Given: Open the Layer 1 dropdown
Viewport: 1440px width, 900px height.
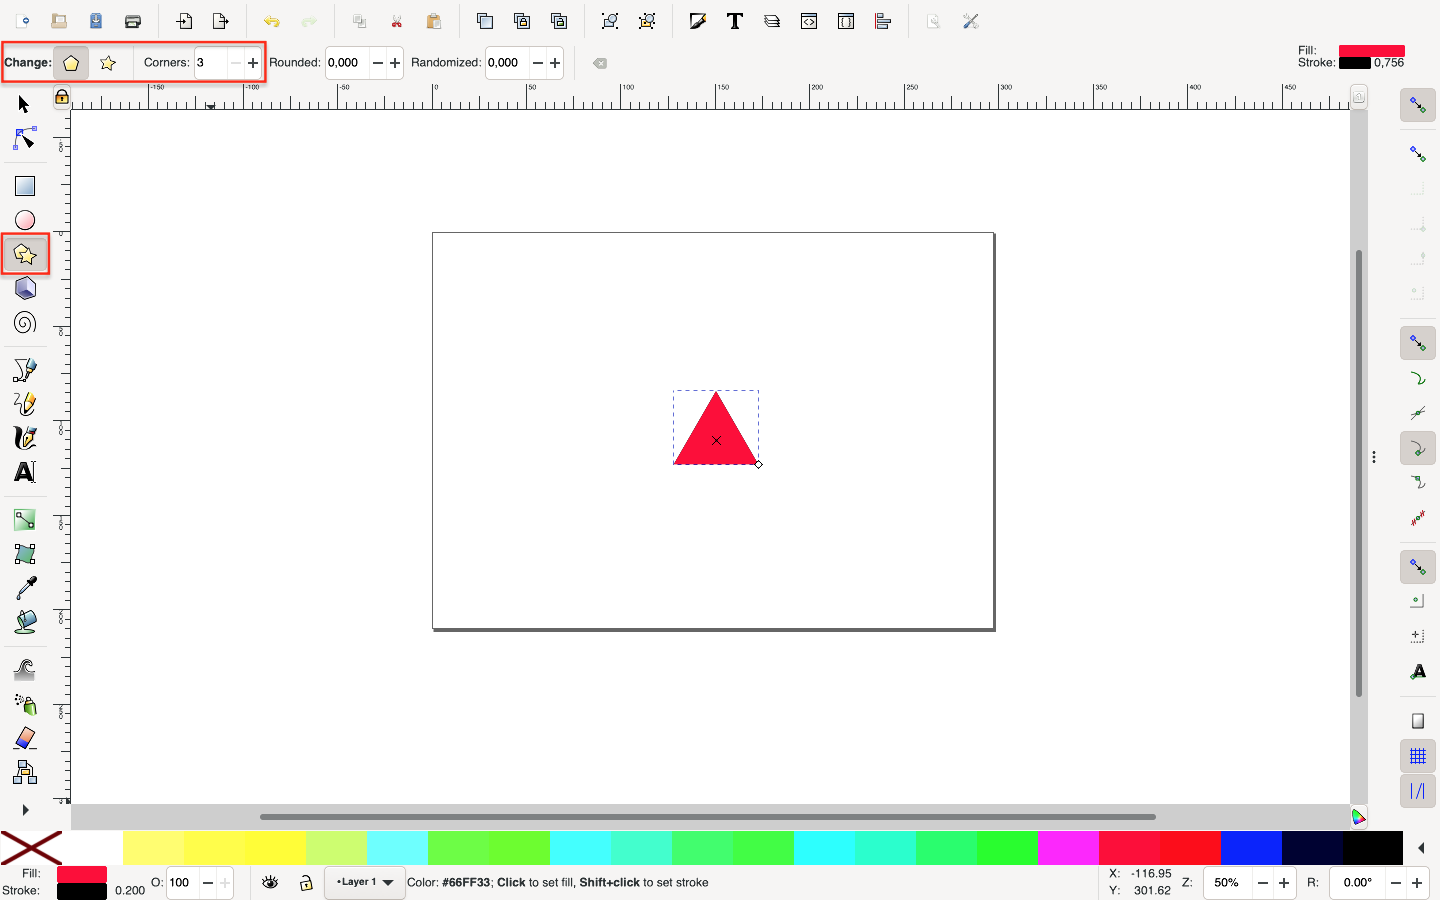Looking at the screenshot, I should 364,883.
